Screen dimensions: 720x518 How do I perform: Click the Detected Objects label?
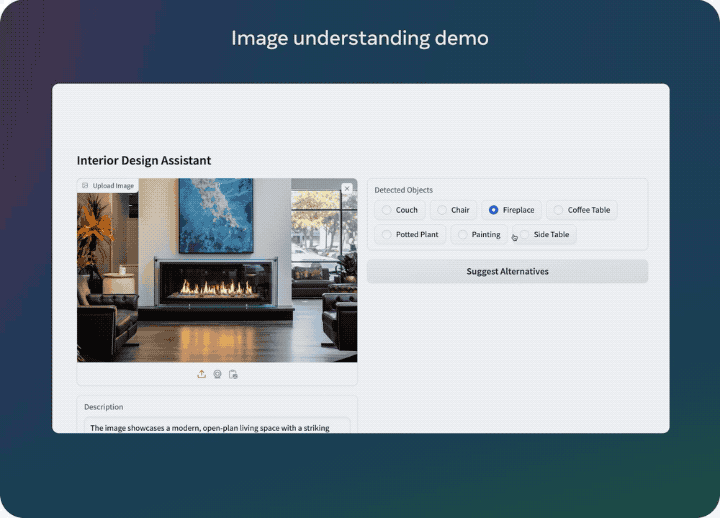tap(403, 190)
